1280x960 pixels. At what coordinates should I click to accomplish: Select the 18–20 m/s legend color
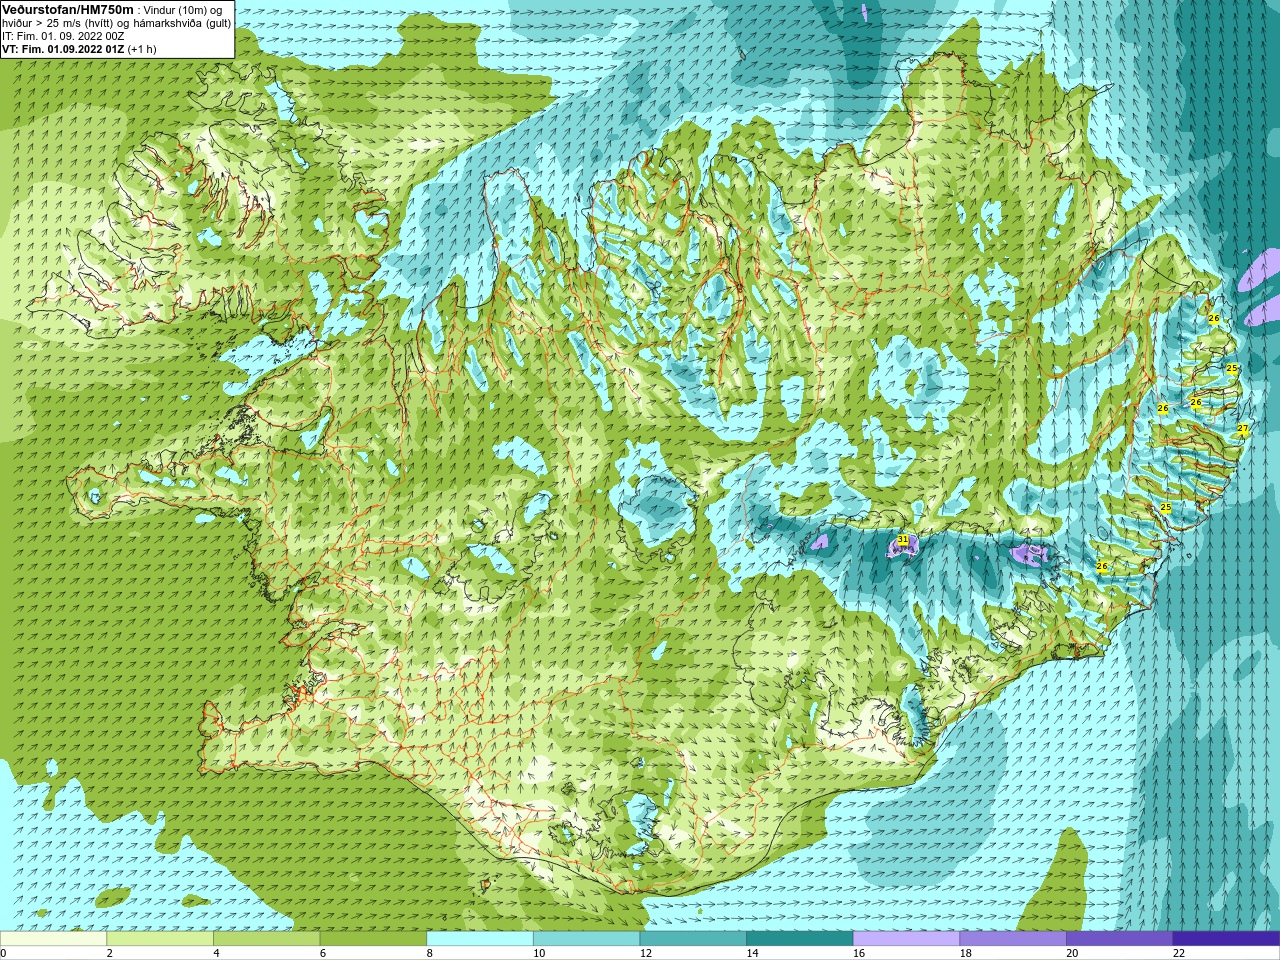tap(1013, 939)
